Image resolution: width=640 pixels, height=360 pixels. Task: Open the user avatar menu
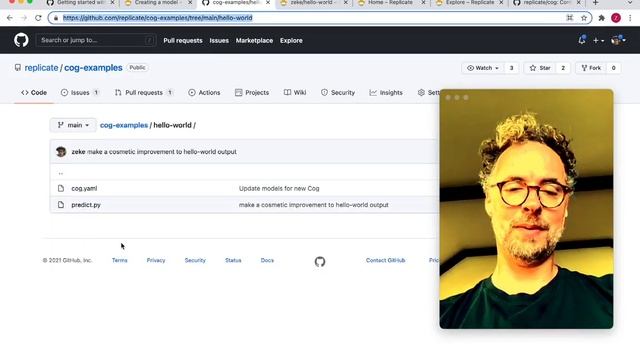tap(618, 40)
